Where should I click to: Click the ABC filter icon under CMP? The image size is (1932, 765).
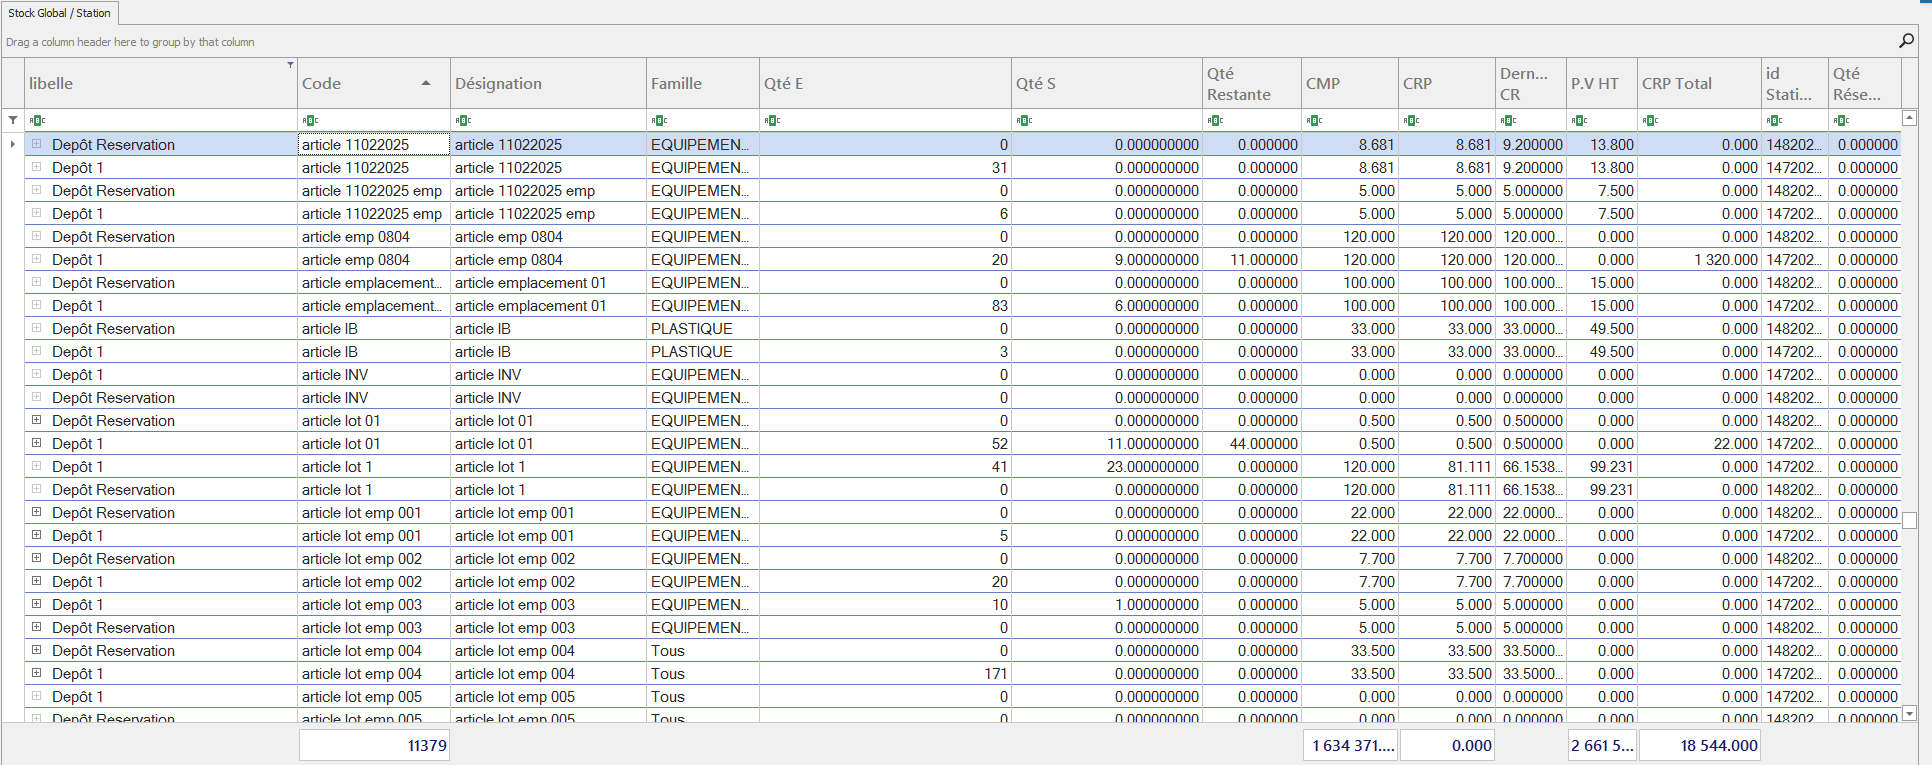pos(1314,120)
